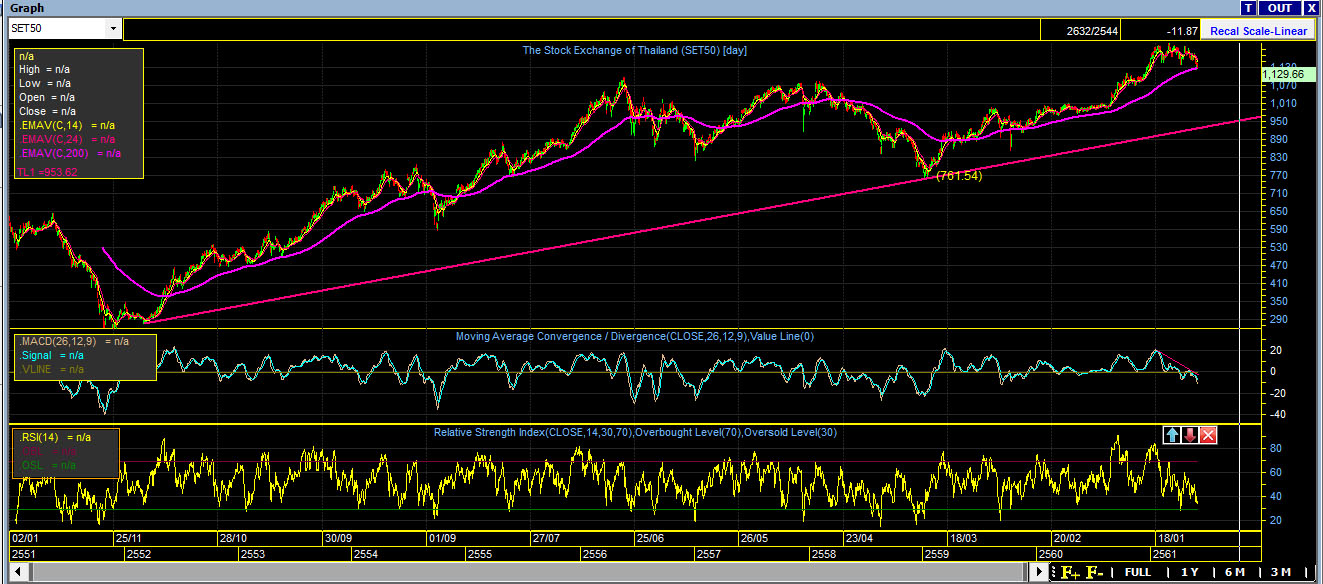Select the FULL time range
Viewport: 1323px width, 584px height.
(x=1137, y=572)
